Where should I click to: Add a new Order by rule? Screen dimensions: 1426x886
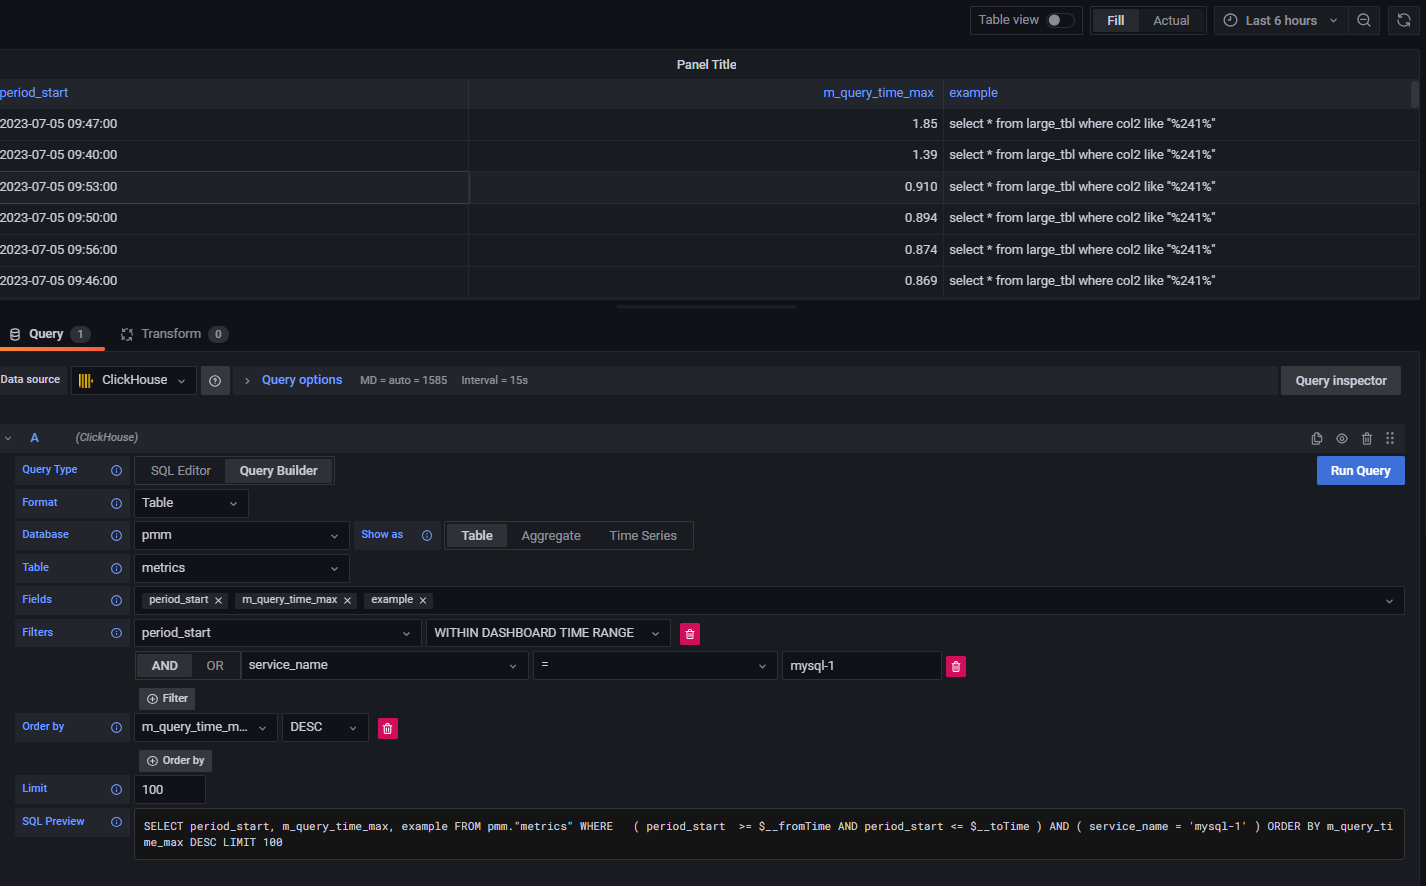[x=175, y=761]
